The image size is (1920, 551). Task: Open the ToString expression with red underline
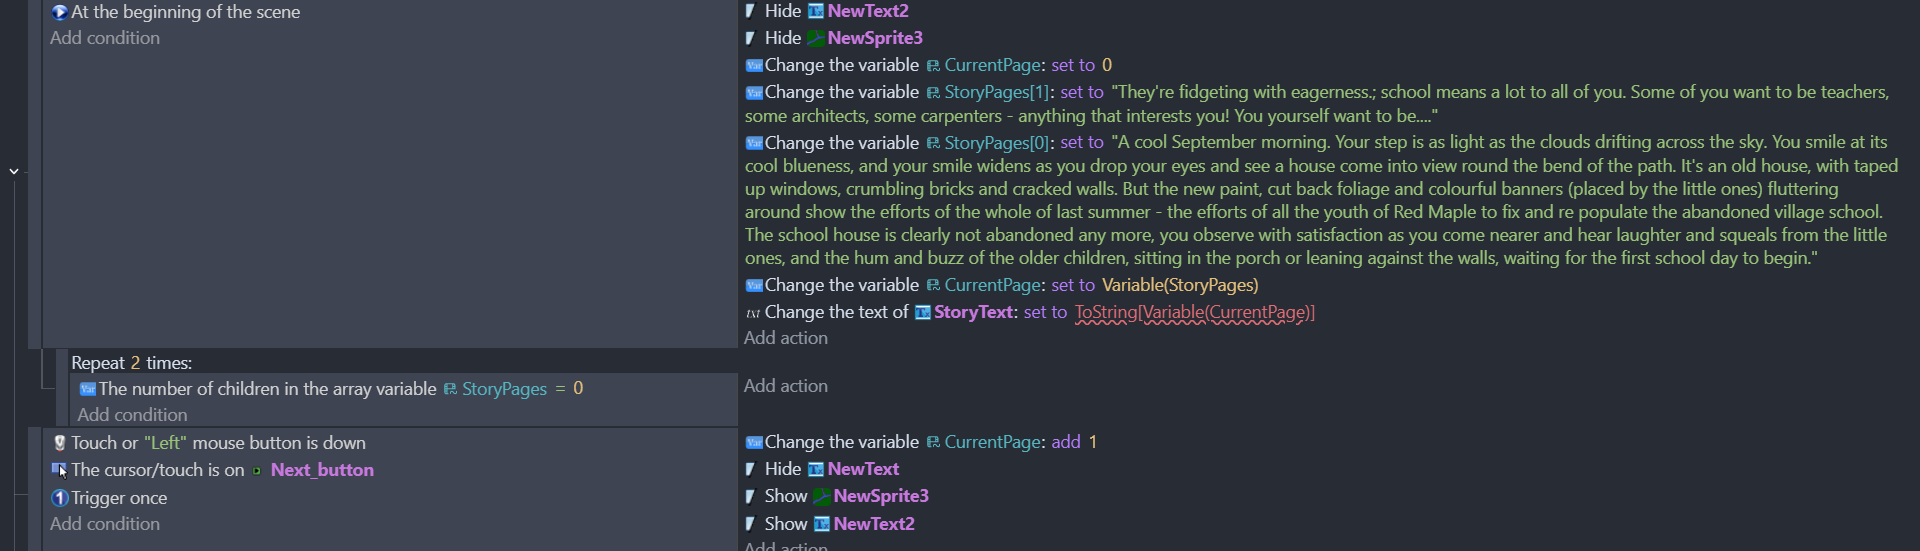(1194, 313)
